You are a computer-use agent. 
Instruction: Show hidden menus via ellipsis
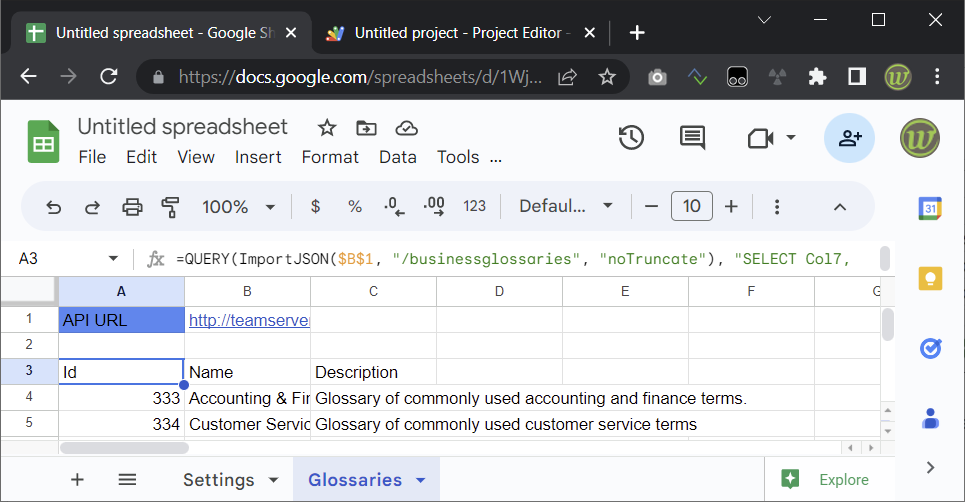496,161
